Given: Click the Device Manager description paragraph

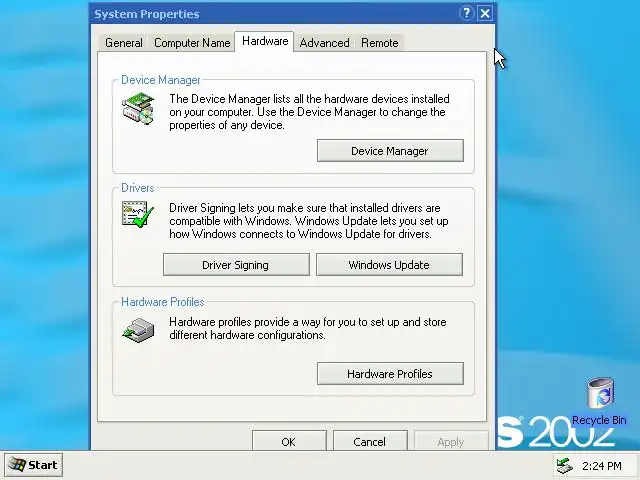Looking at the screenshot, I should [x=310, y=112].
